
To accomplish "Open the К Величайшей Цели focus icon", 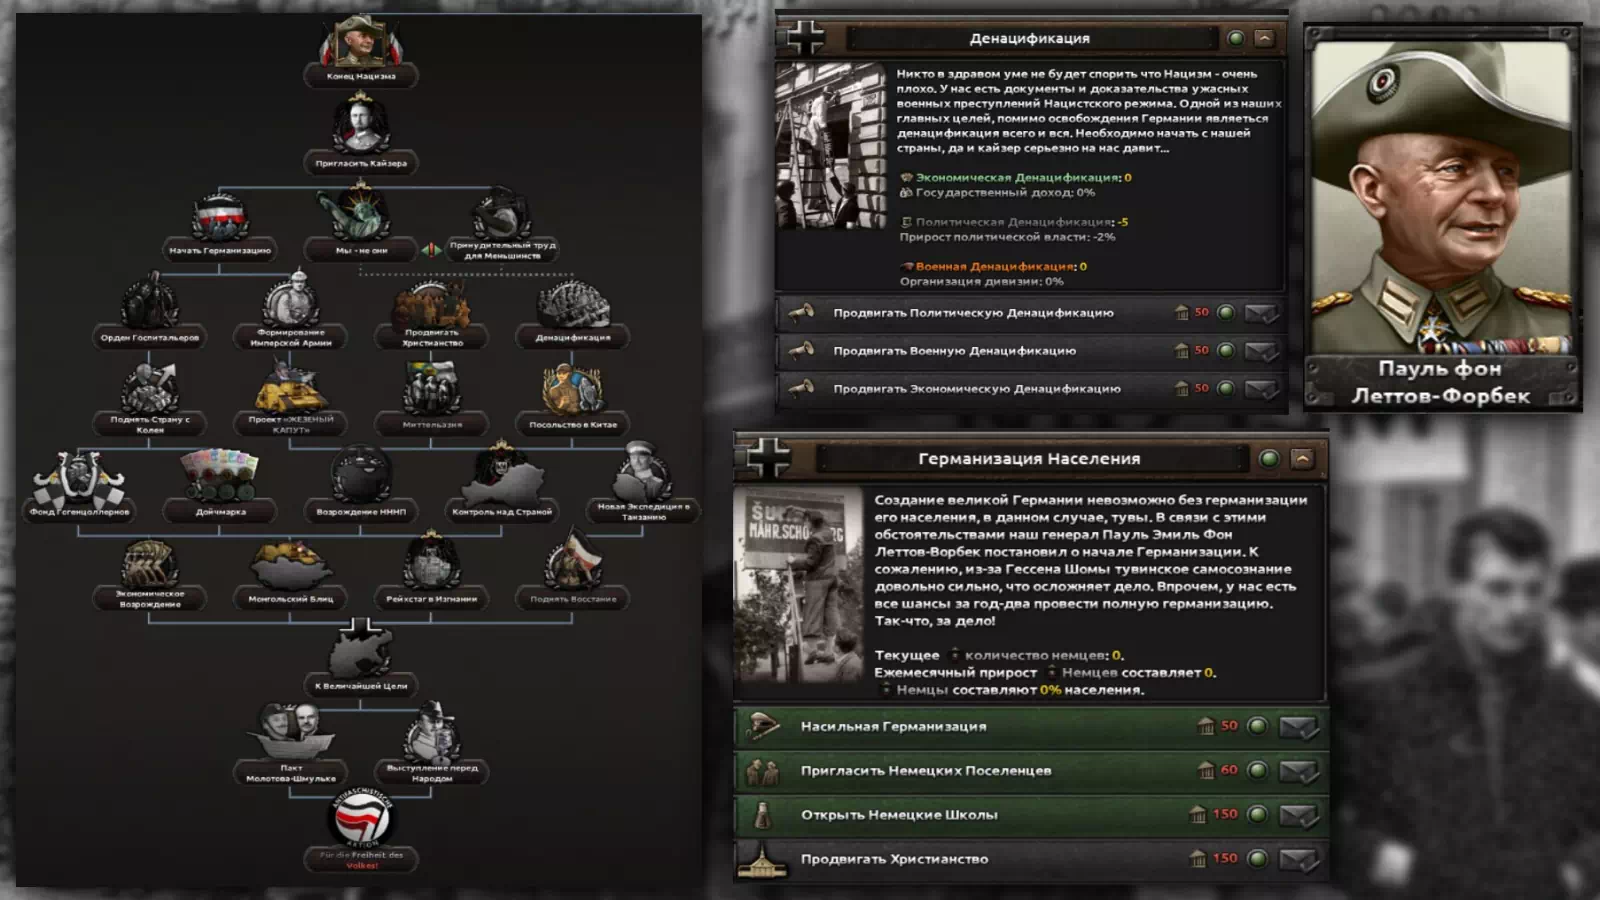I will (x=361, y=648).
